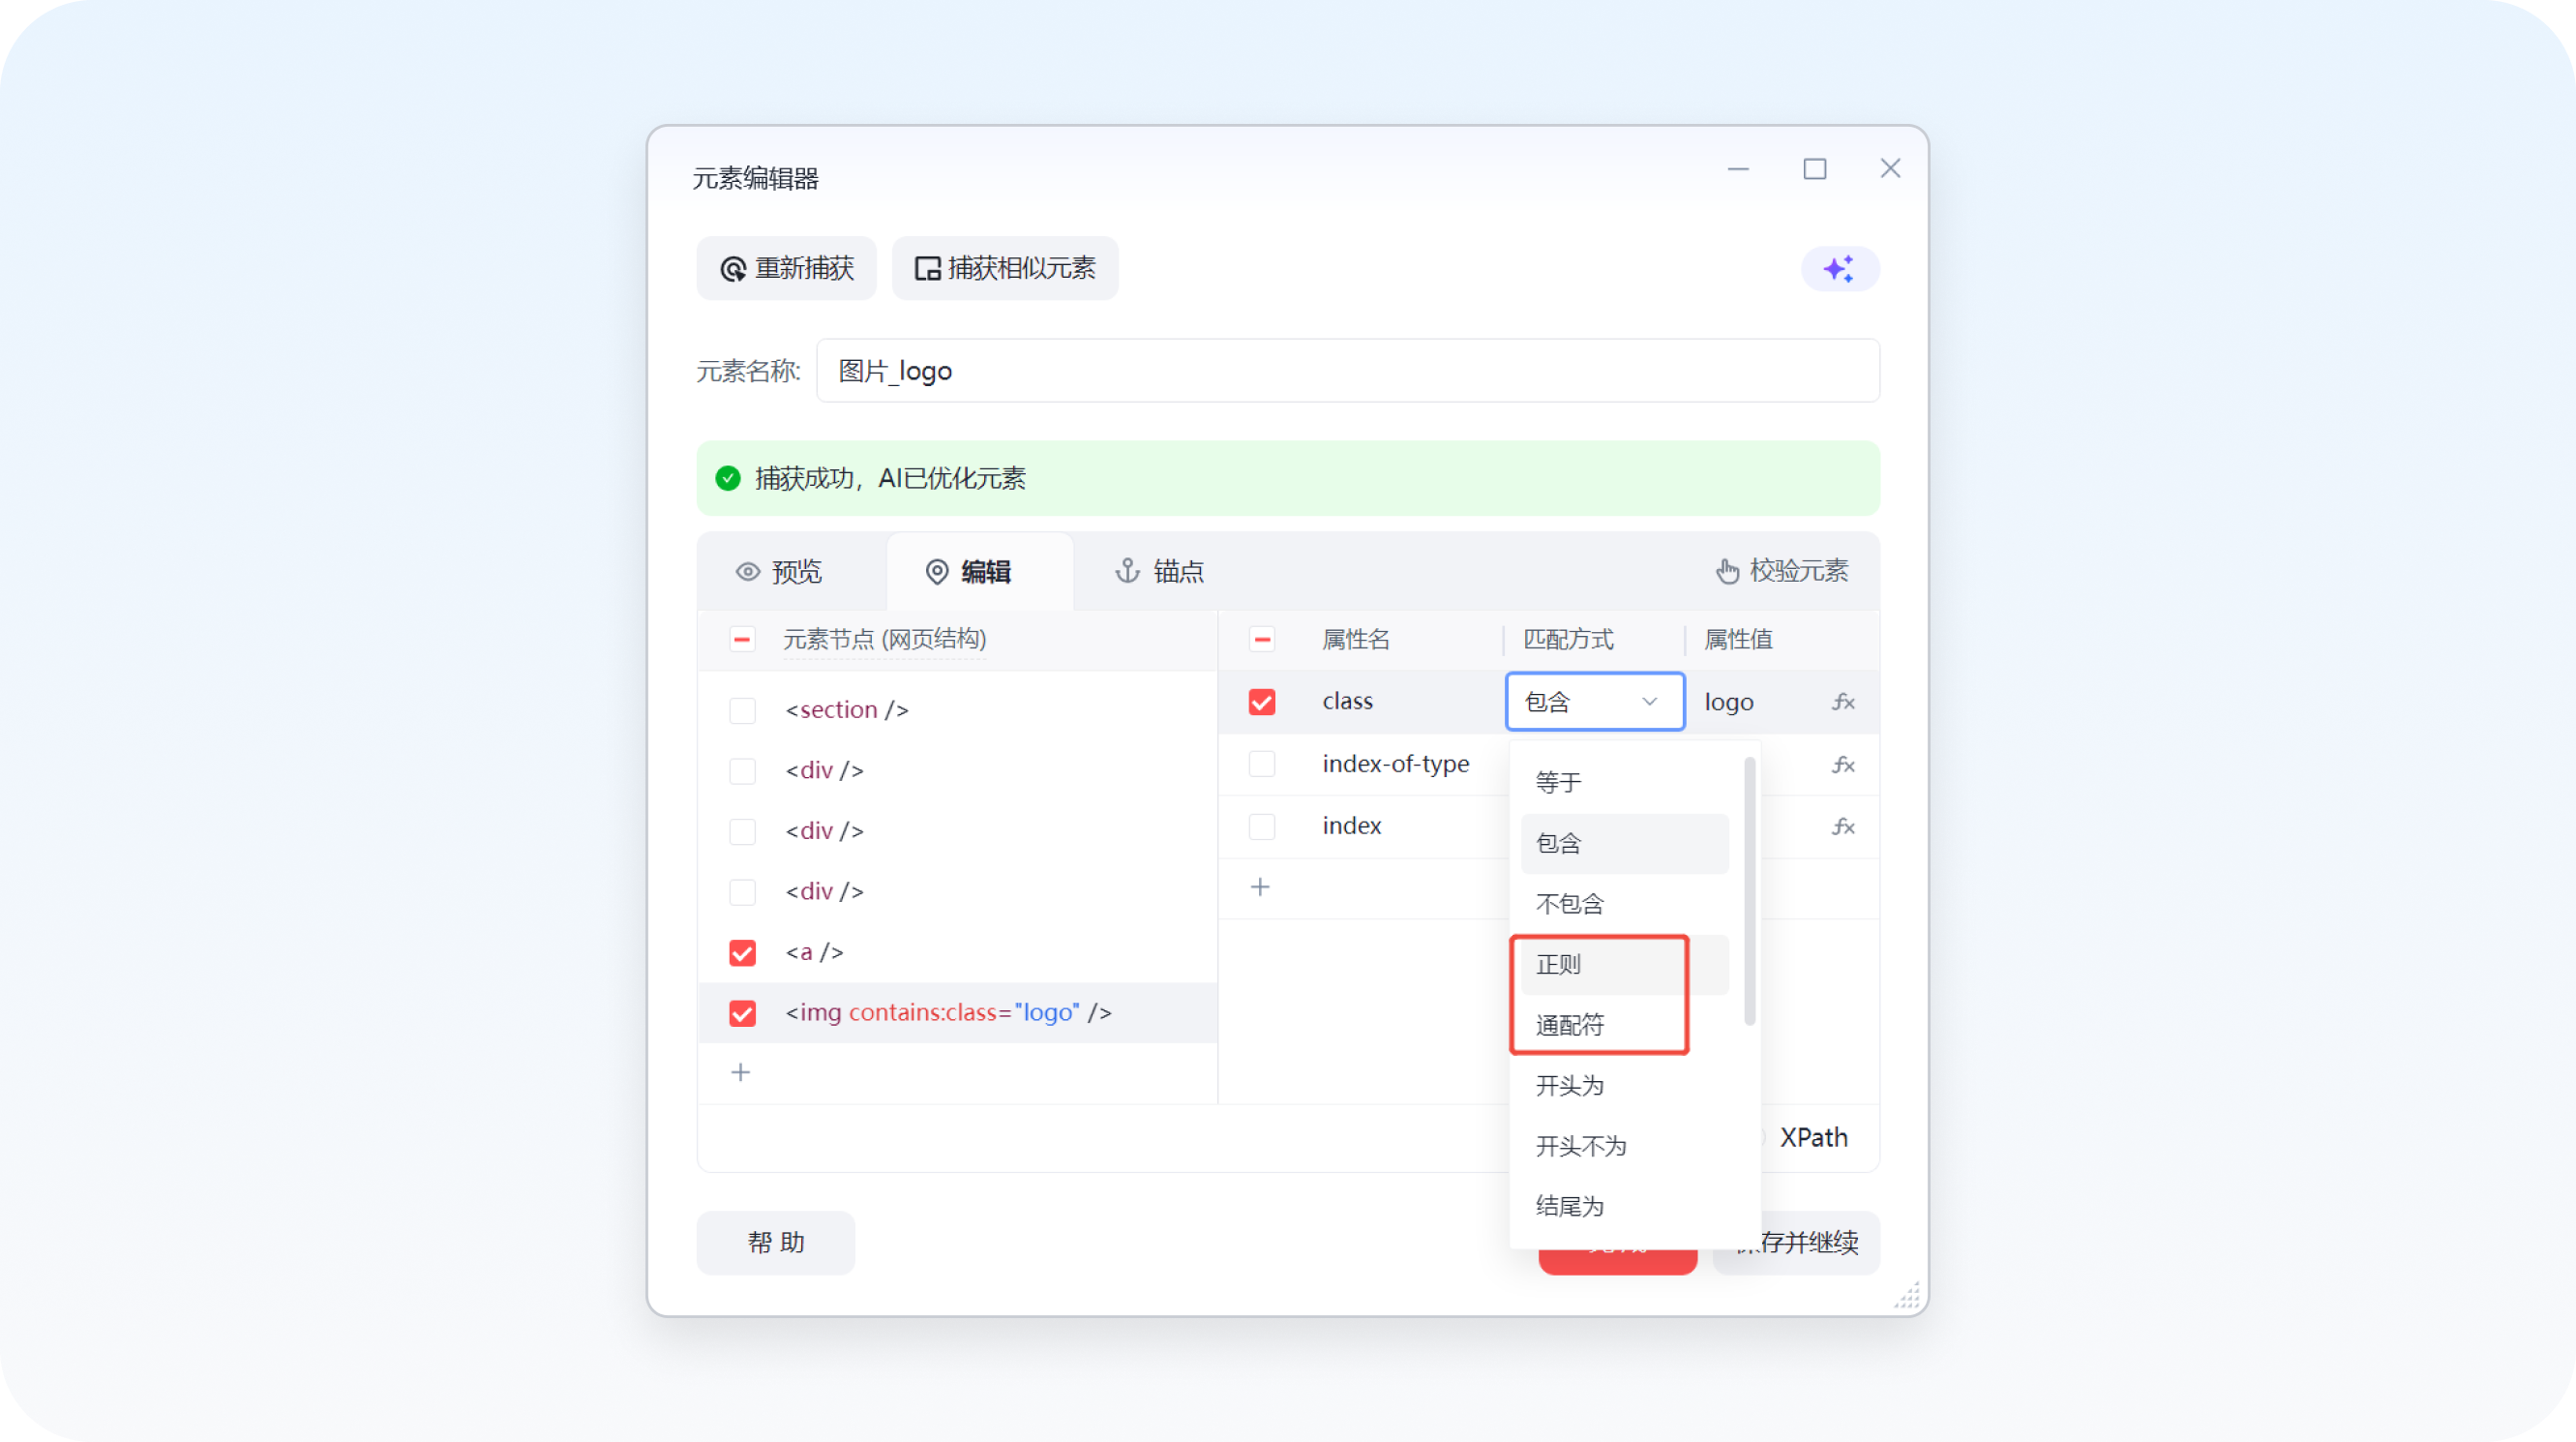Collapse the attribute list with its red minus icon
2576x1442 pixels.
(1262, 639)
